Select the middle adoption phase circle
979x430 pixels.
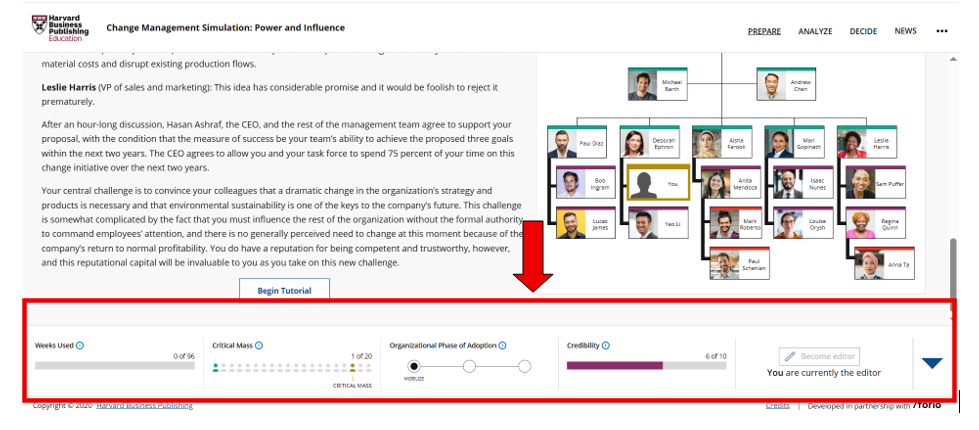coord(468,367)
